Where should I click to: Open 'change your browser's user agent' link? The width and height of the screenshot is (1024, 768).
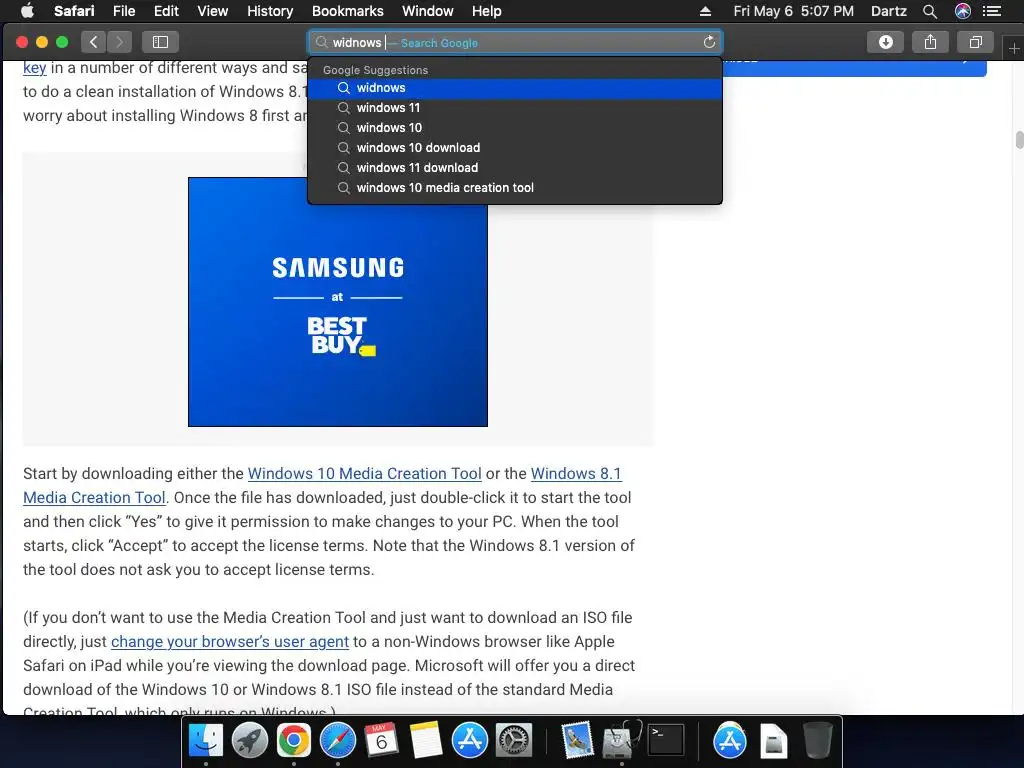pyautogui.click(x=230, y=641)
